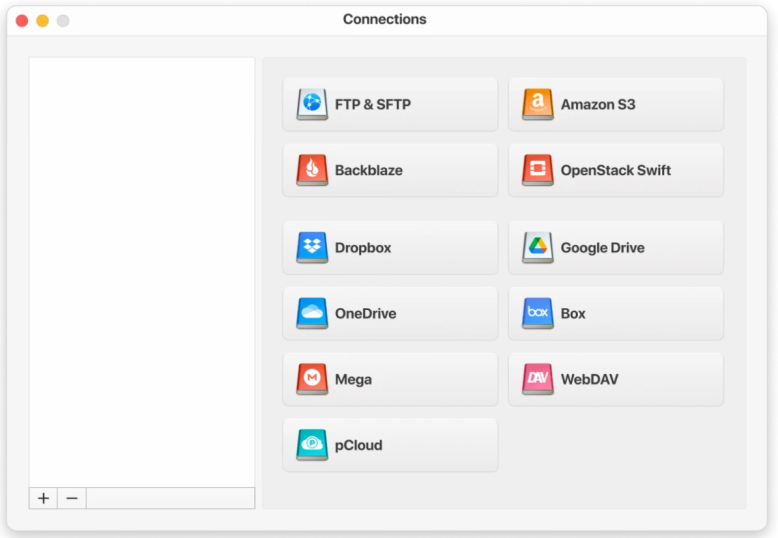Pick the Google Drive triangle icon
This screenshot has width=778, height=538.
538,247
